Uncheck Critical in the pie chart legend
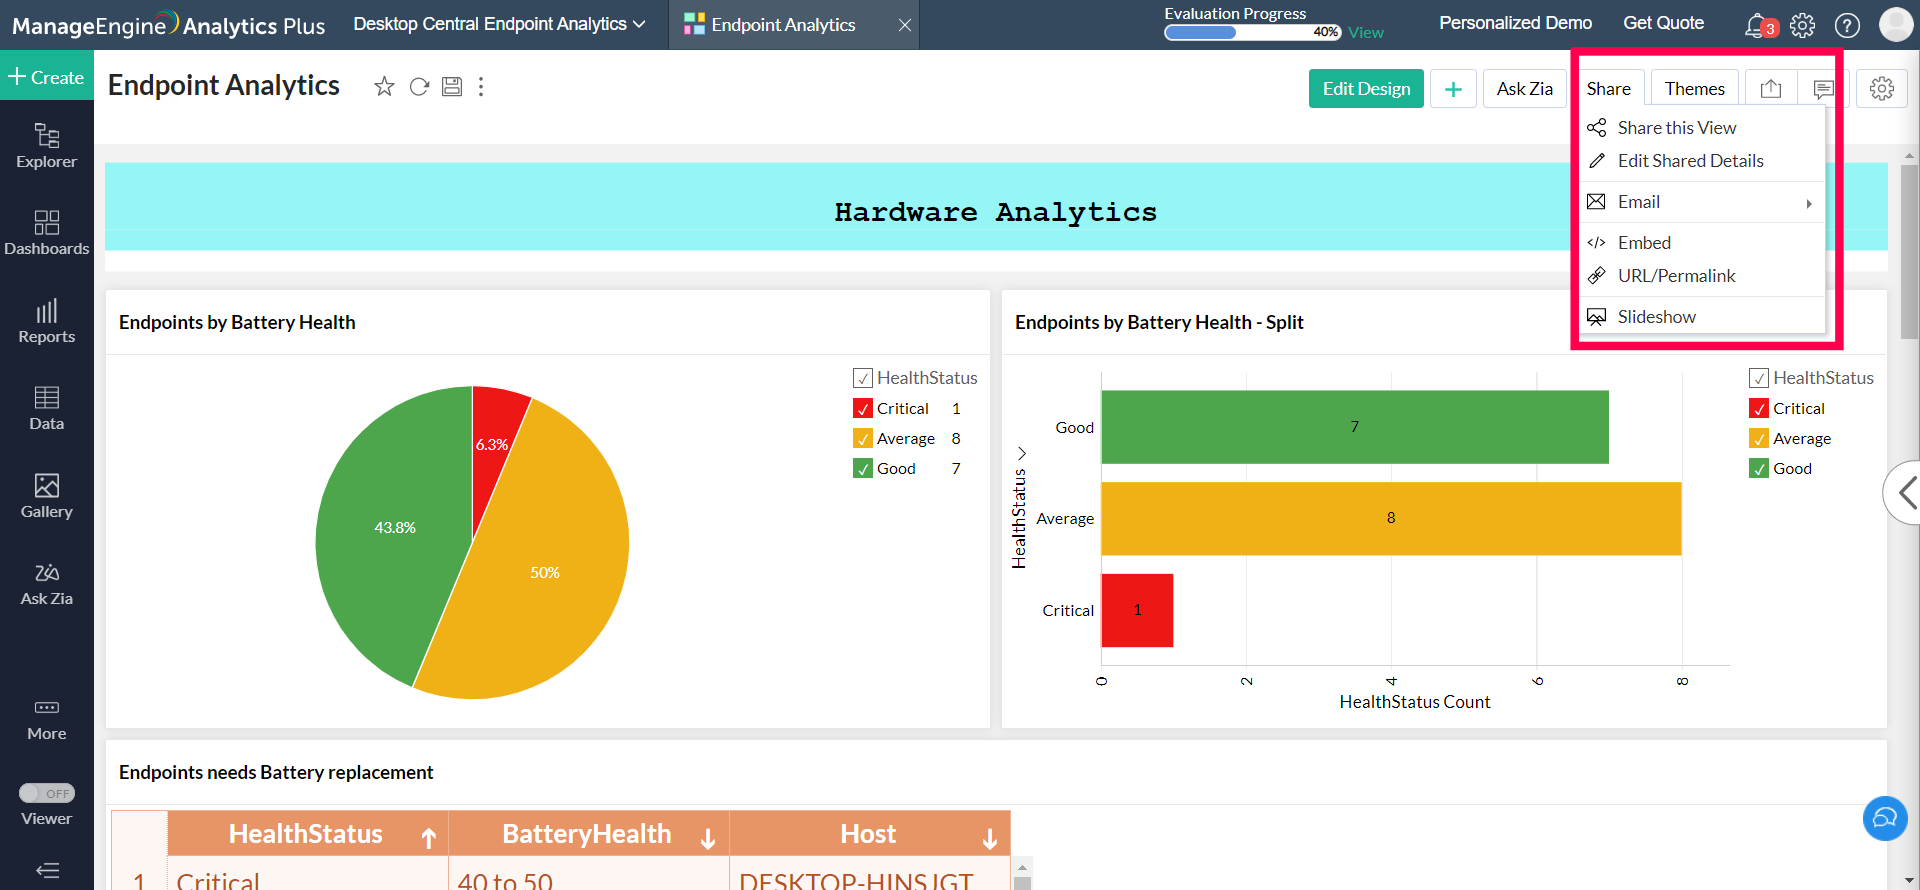 tap(863, 409)
